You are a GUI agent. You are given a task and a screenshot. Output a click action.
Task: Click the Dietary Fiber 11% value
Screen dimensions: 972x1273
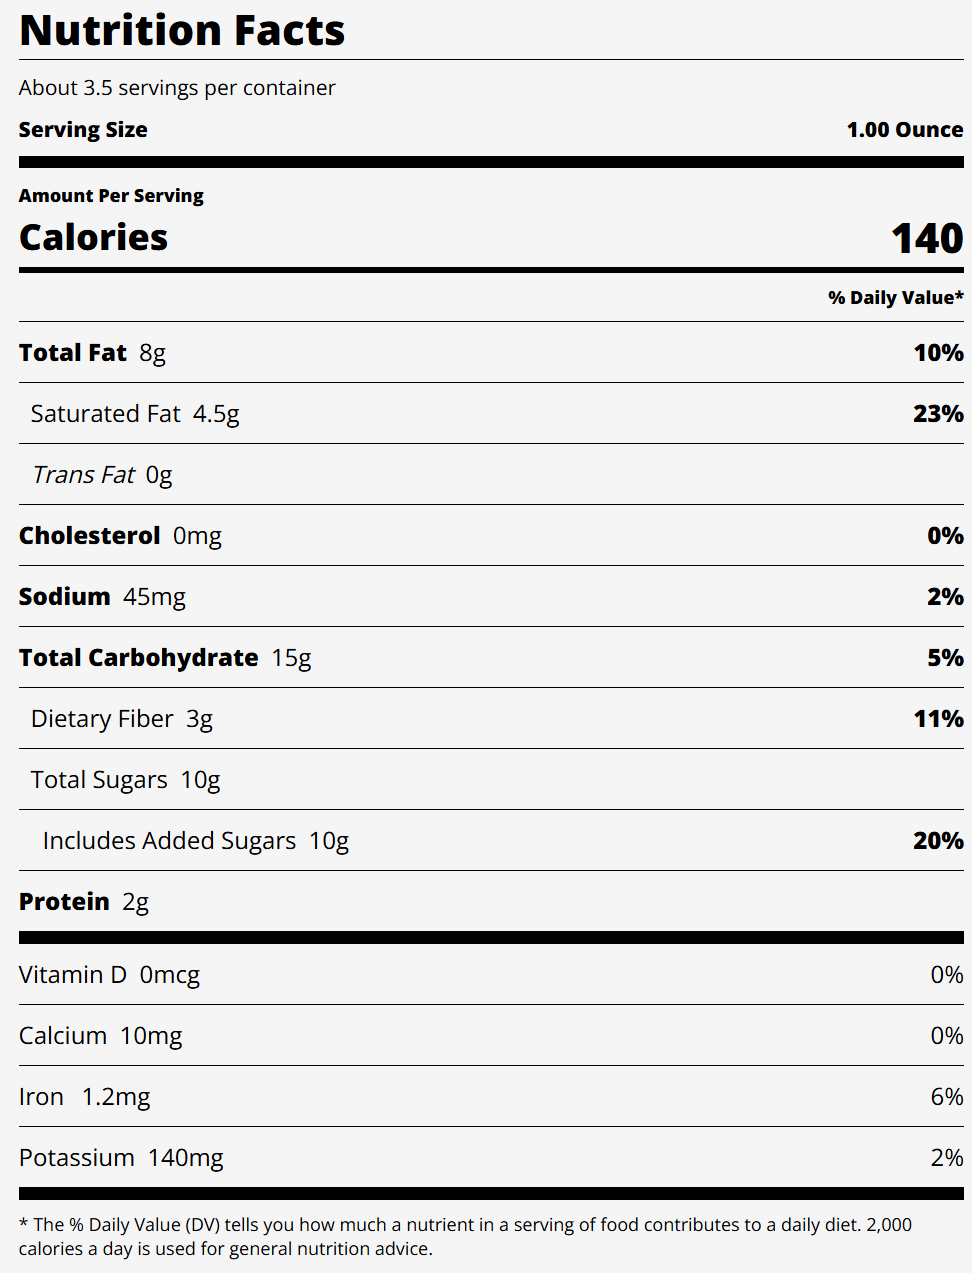point(938,719)
